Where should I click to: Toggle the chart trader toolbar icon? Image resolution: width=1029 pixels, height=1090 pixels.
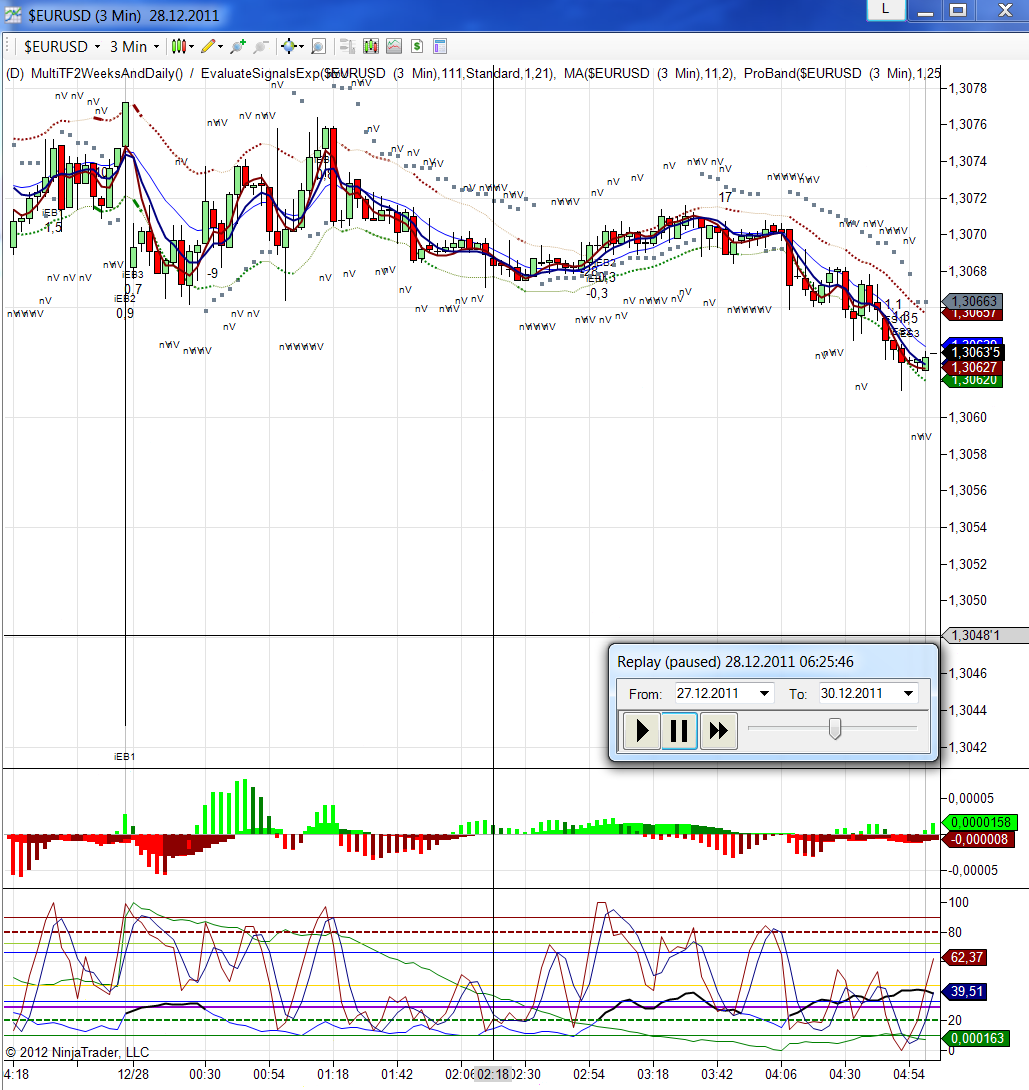(347, 47)
